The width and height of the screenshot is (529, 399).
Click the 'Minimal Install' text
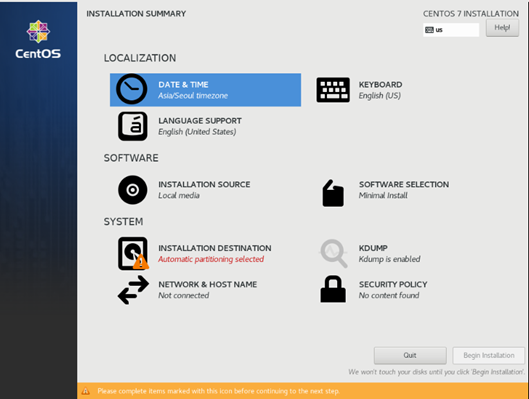[x=383, y=196]
